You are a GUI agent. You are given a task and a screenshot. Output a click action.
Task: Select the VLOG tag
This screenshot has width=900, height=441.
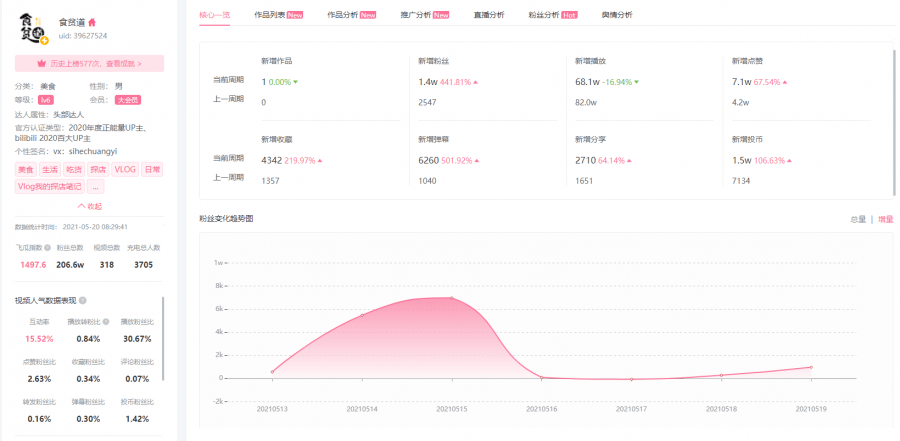(125, 170)
